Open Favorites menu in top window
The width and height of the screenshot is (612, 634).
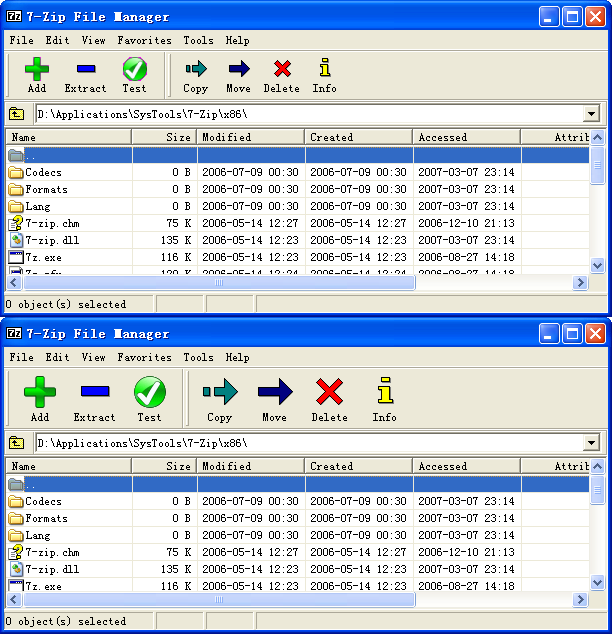click(x=144, y=40)
